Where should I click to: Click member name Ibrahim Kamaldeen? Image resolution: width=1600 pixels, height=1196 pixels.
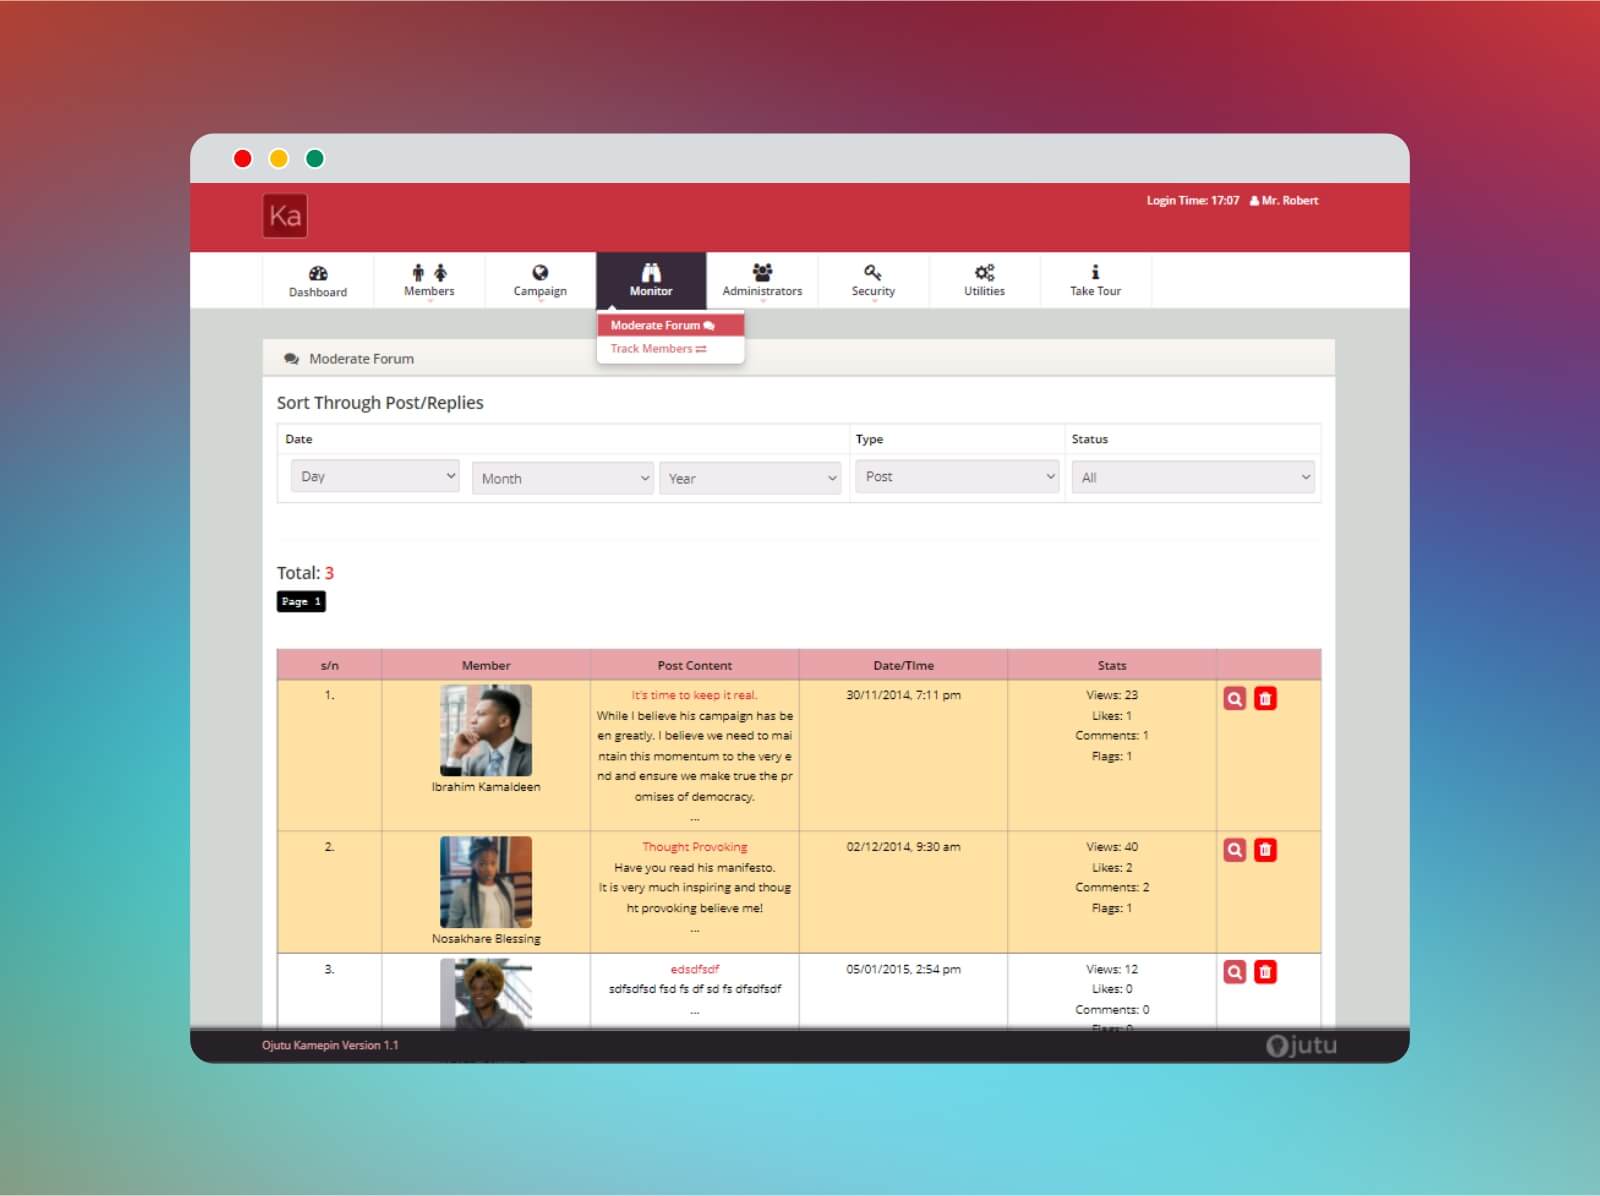[486, 787]
